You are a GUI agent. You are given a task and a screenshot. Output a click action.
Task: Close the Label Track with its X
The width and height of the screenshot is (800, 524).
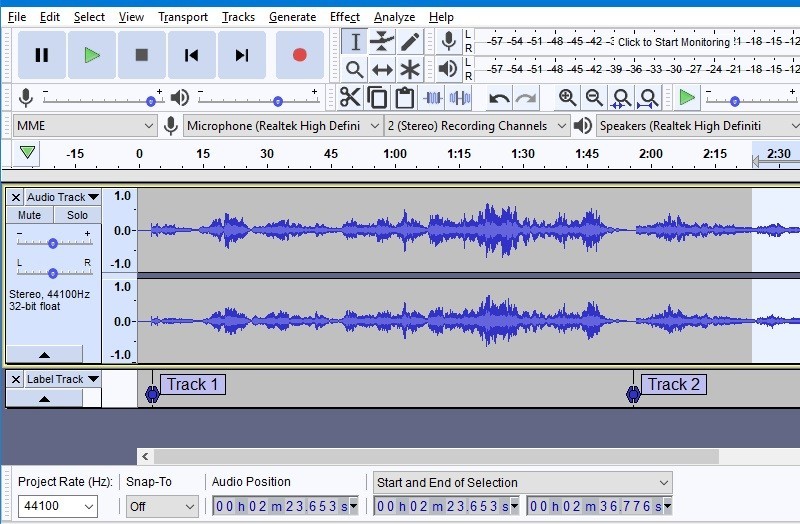[x=16, y=379]
